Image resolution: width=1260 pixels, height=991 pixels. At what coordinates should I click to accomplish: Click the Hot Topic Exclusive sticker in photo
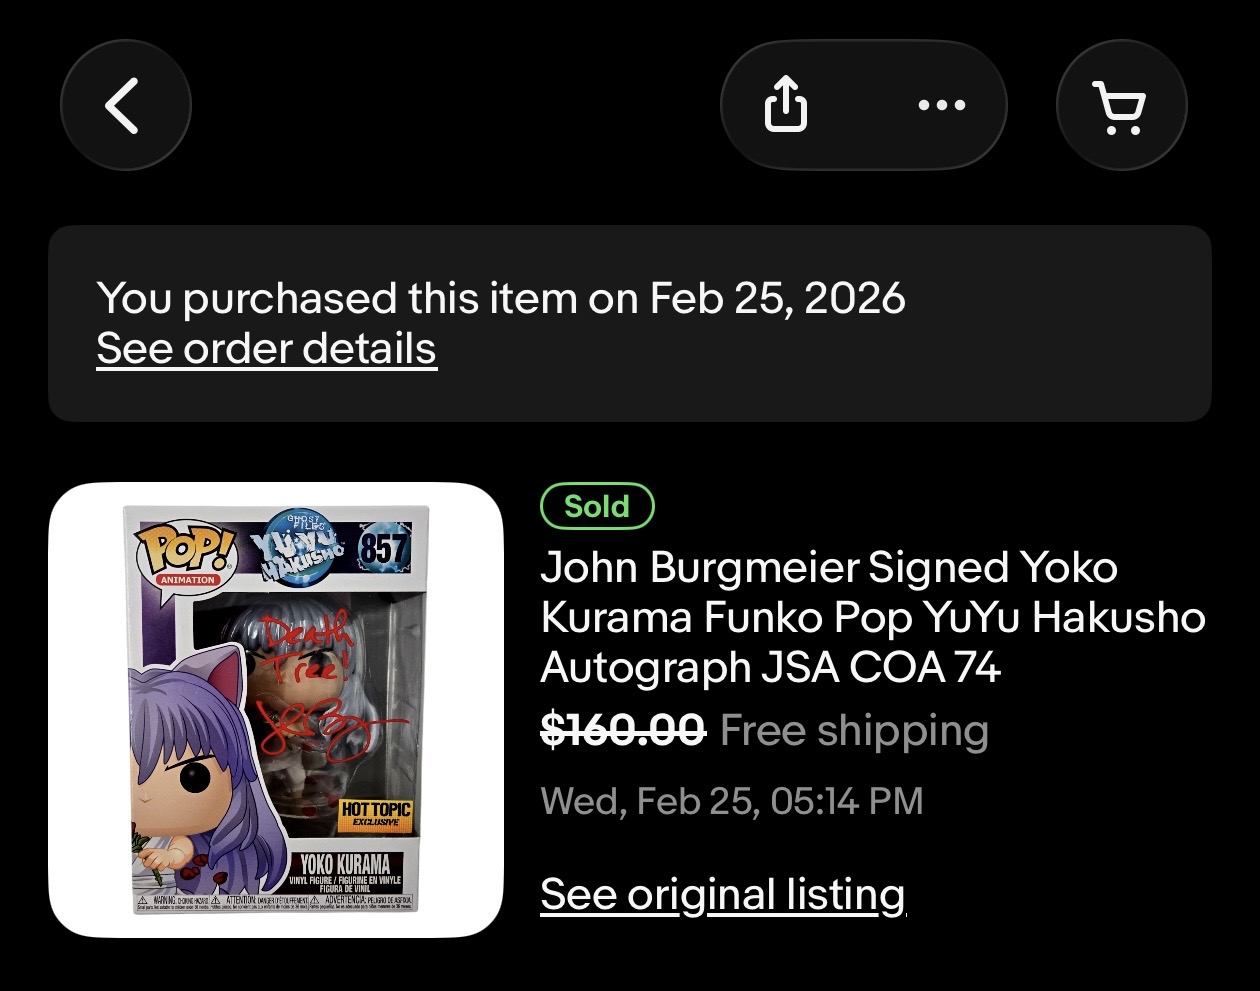[x=376, y=815]
